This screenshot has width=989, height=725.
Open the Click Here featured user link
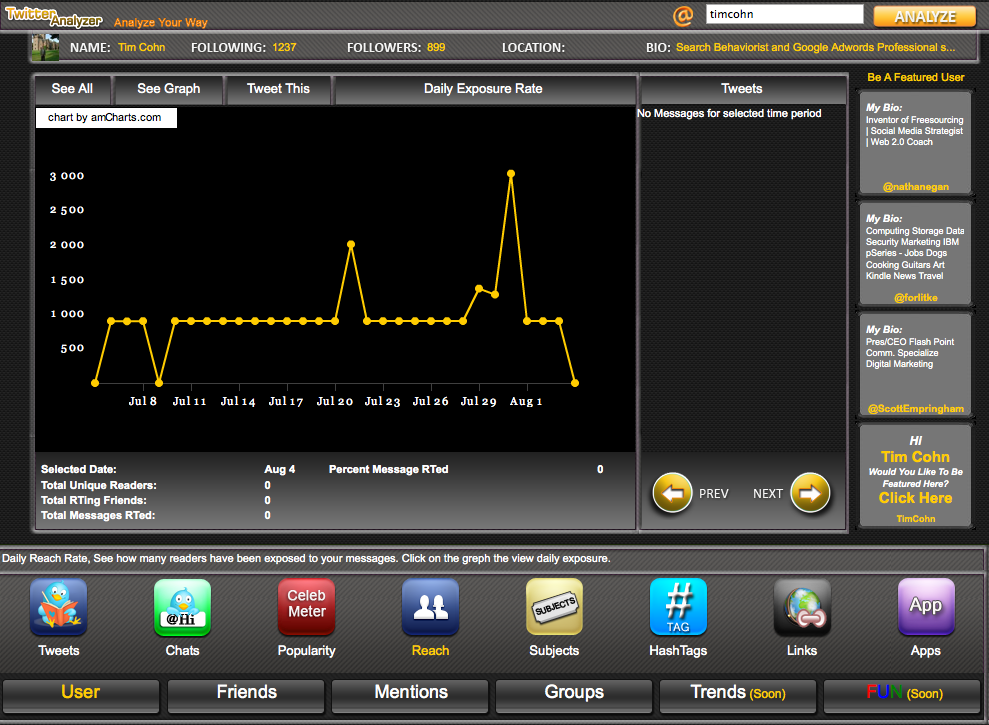pyautogui.click(x=915, y=498)
